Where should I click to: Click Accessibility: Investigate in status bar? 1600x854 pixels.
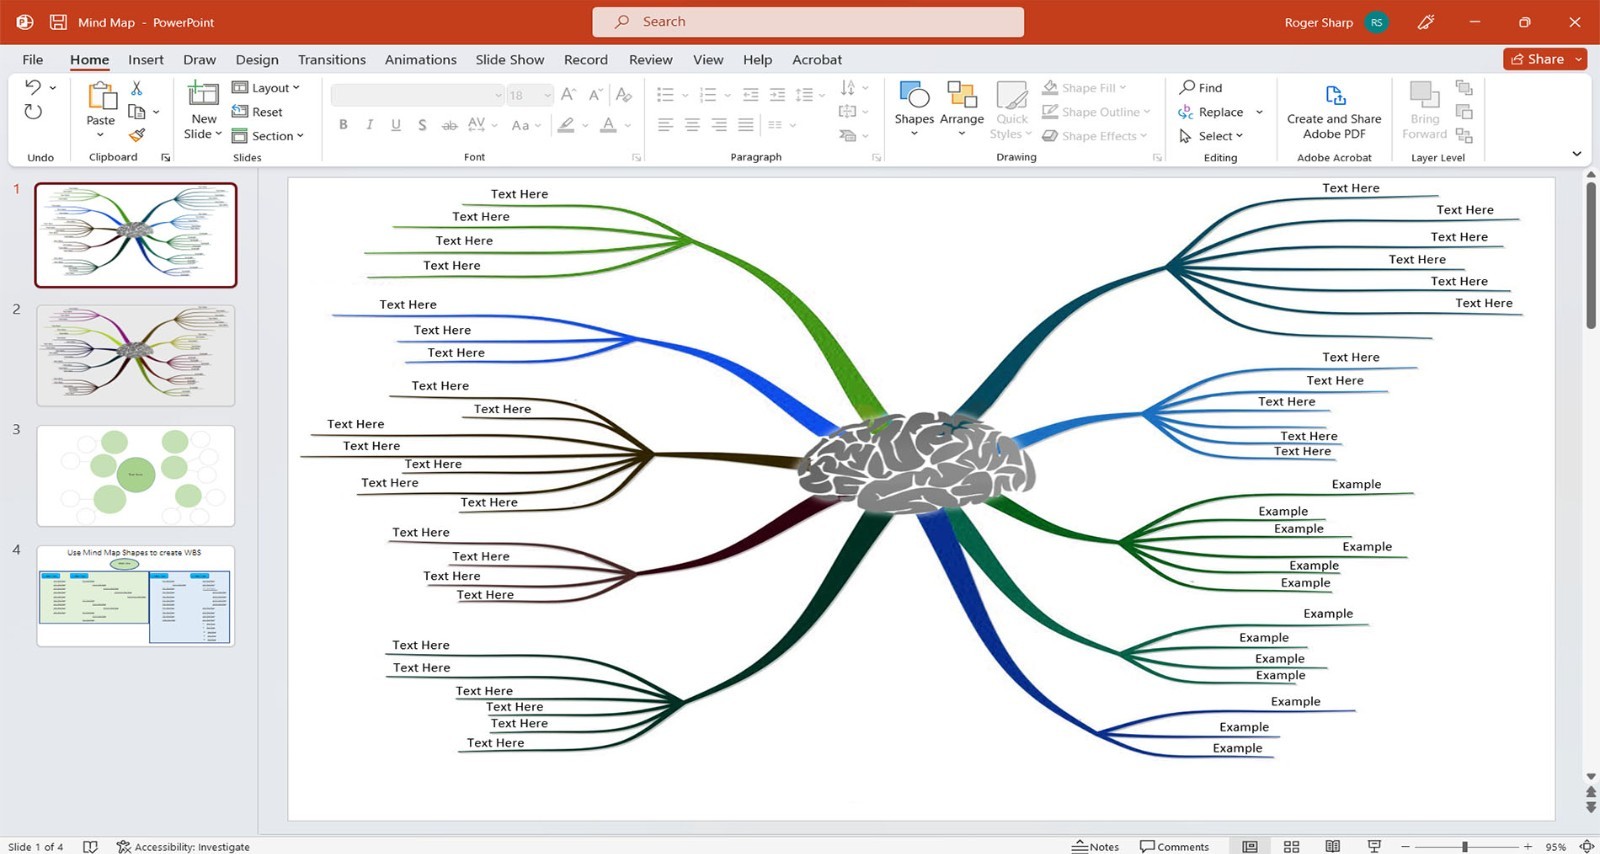point(183,846)
